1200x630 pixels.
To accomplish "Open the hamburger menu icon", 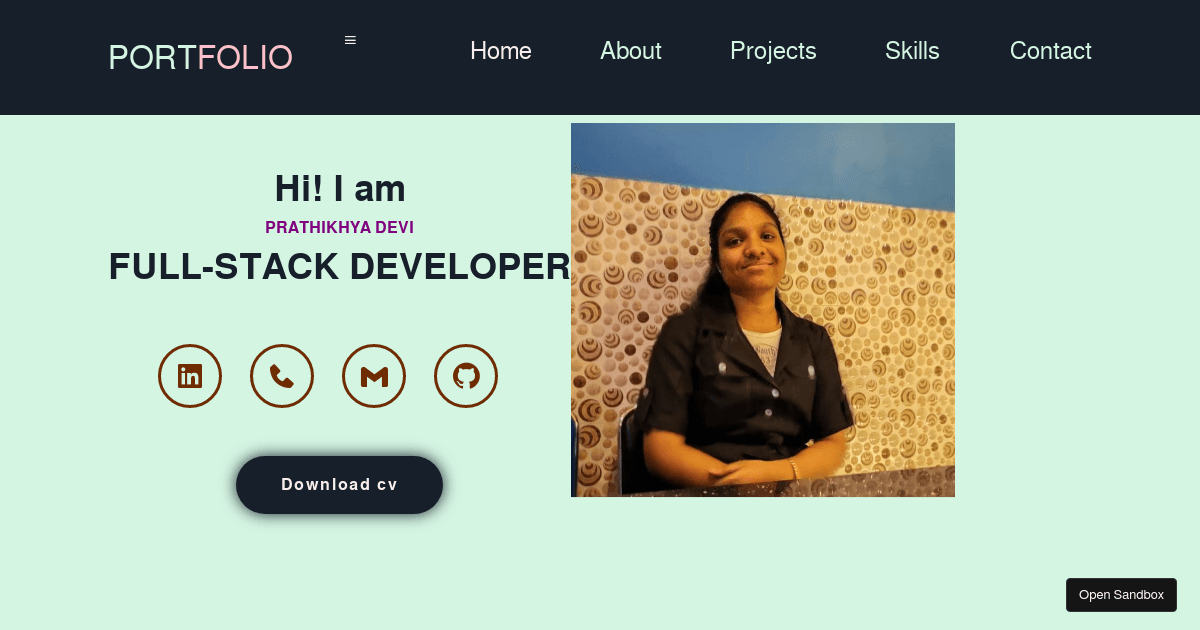I will tap(350, 39).
